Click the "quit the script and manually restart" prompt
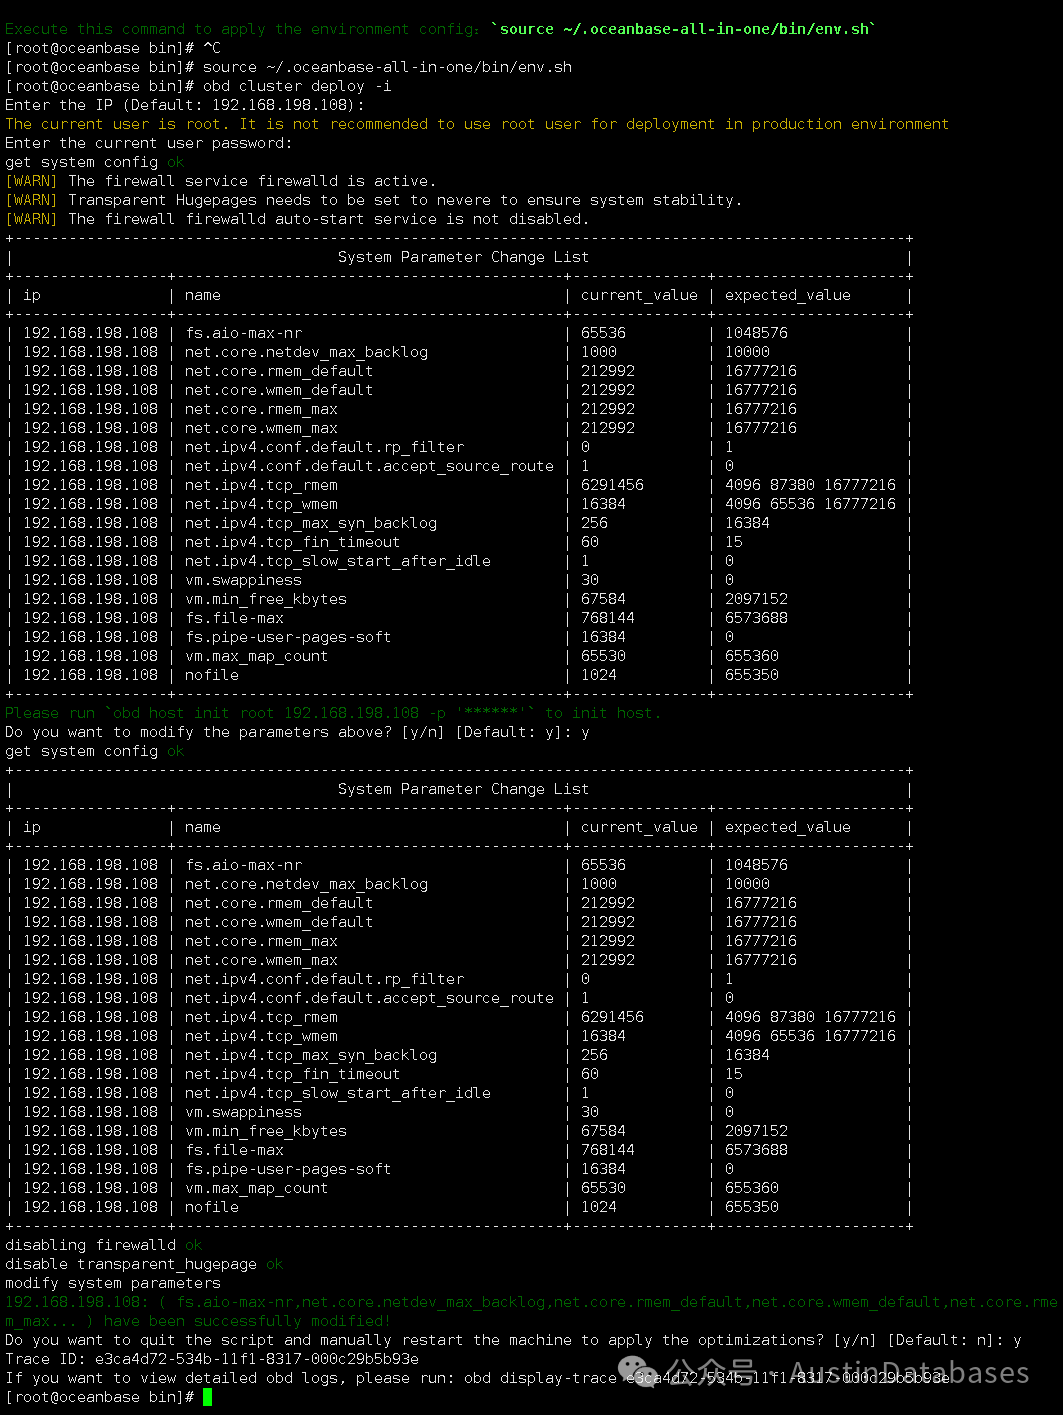 (513, 1340)
